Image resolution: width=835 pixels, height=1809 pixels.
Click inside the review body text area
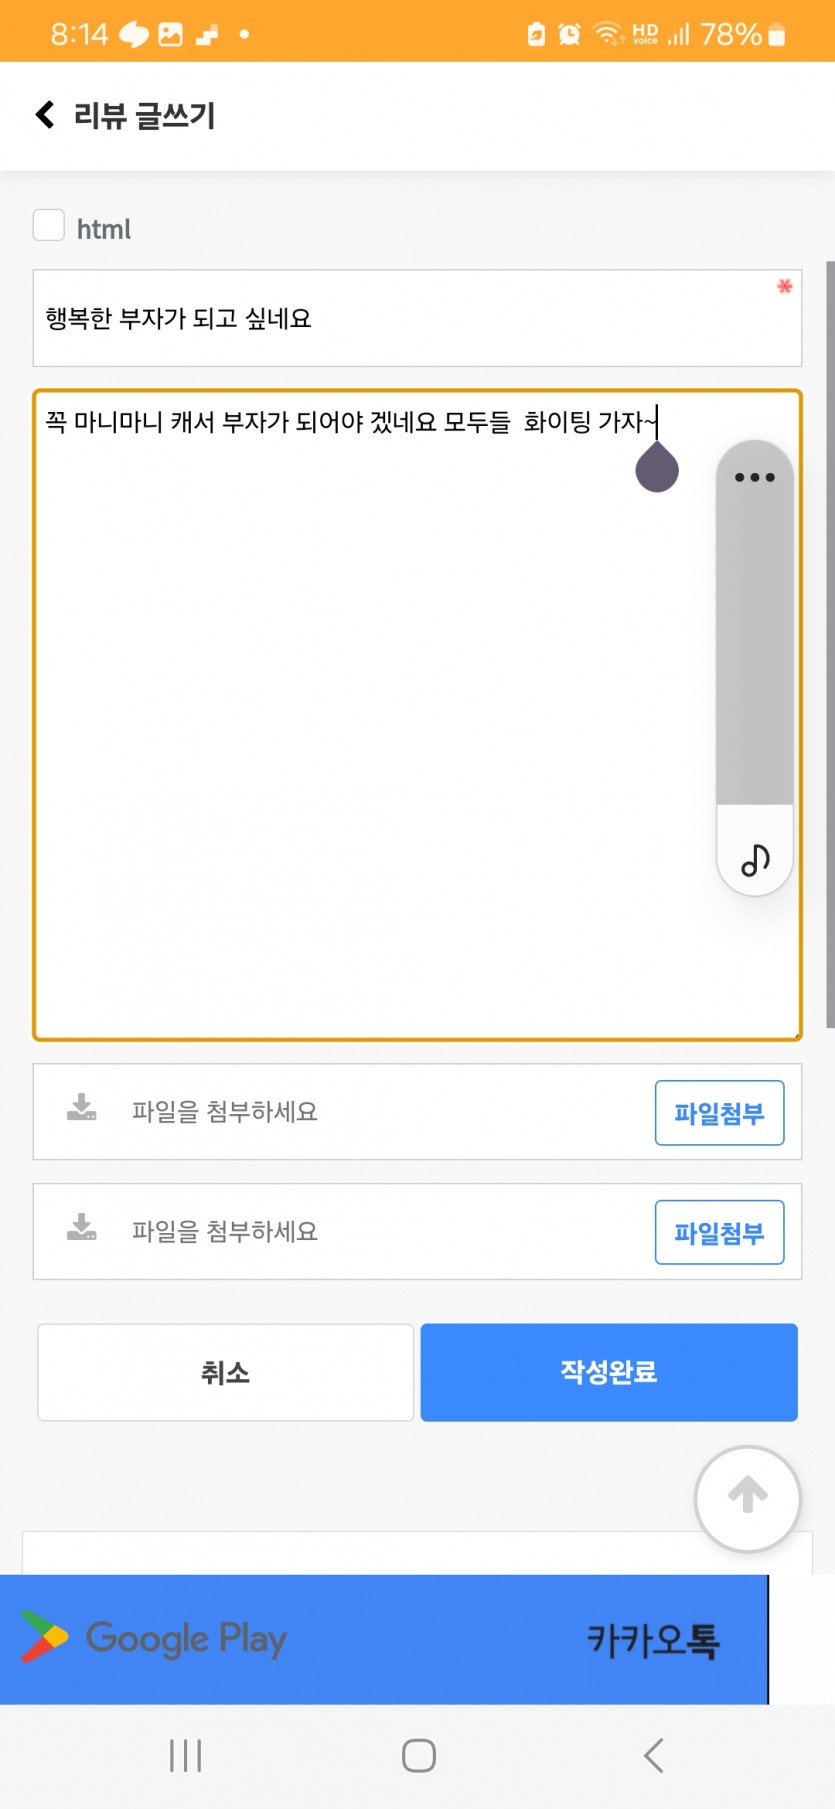(x=417, y=715)
